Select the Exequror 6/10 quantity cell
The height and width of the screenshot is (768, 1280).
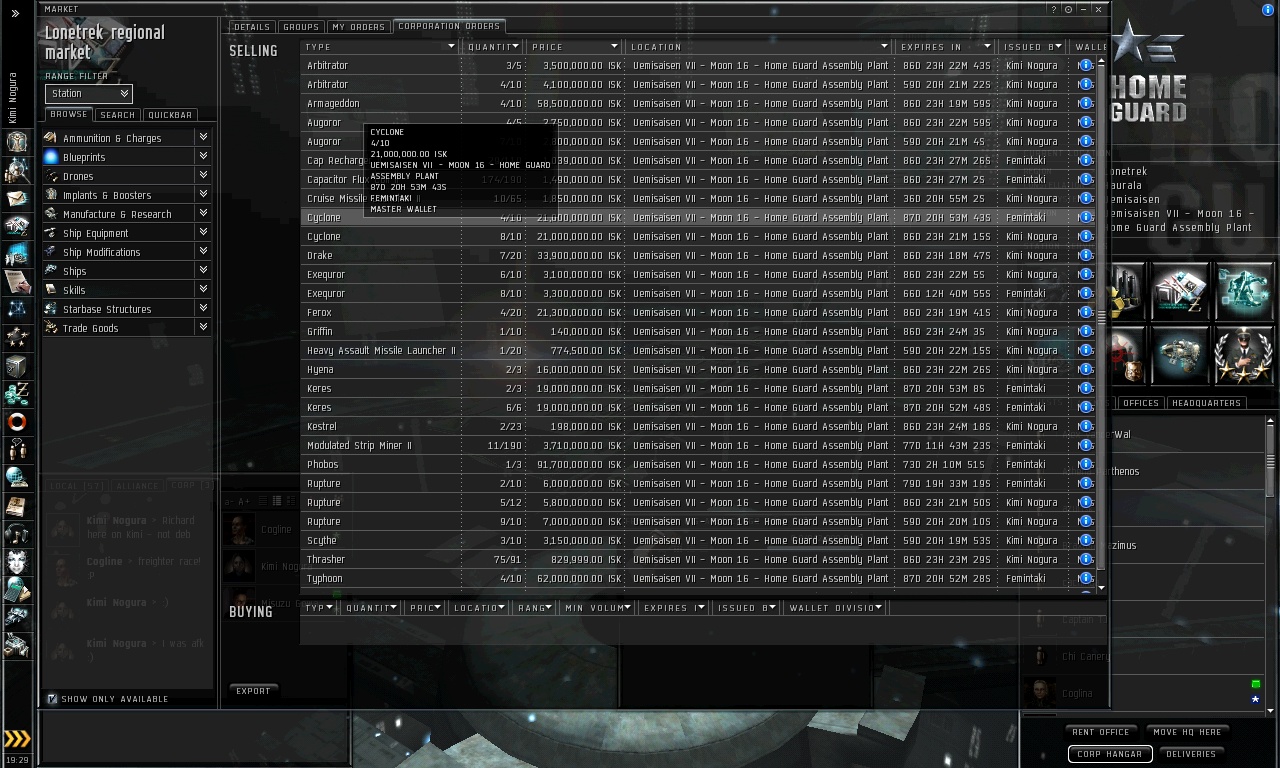pyautogui.click(x=511, y=274)
